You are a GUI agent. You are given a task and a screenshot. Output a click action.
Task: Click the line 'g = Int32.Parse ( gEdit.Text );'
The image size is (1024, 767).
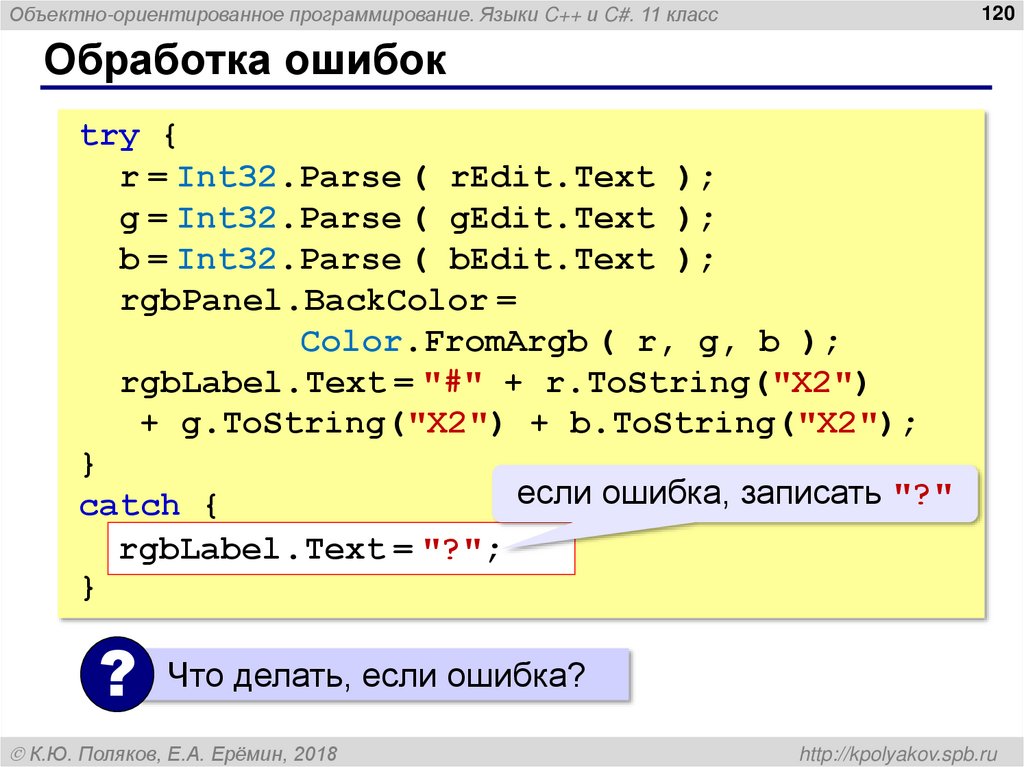(417, 218)
